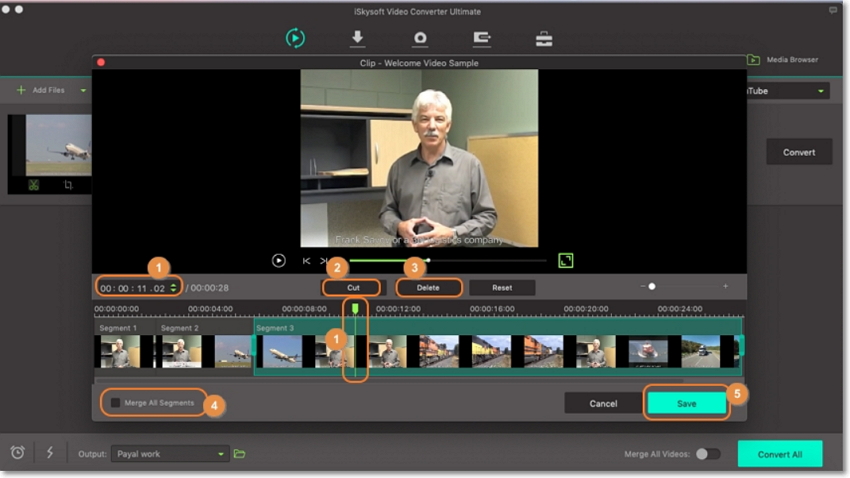
Task: Click the play button under the preview
Action: (279, 260)
